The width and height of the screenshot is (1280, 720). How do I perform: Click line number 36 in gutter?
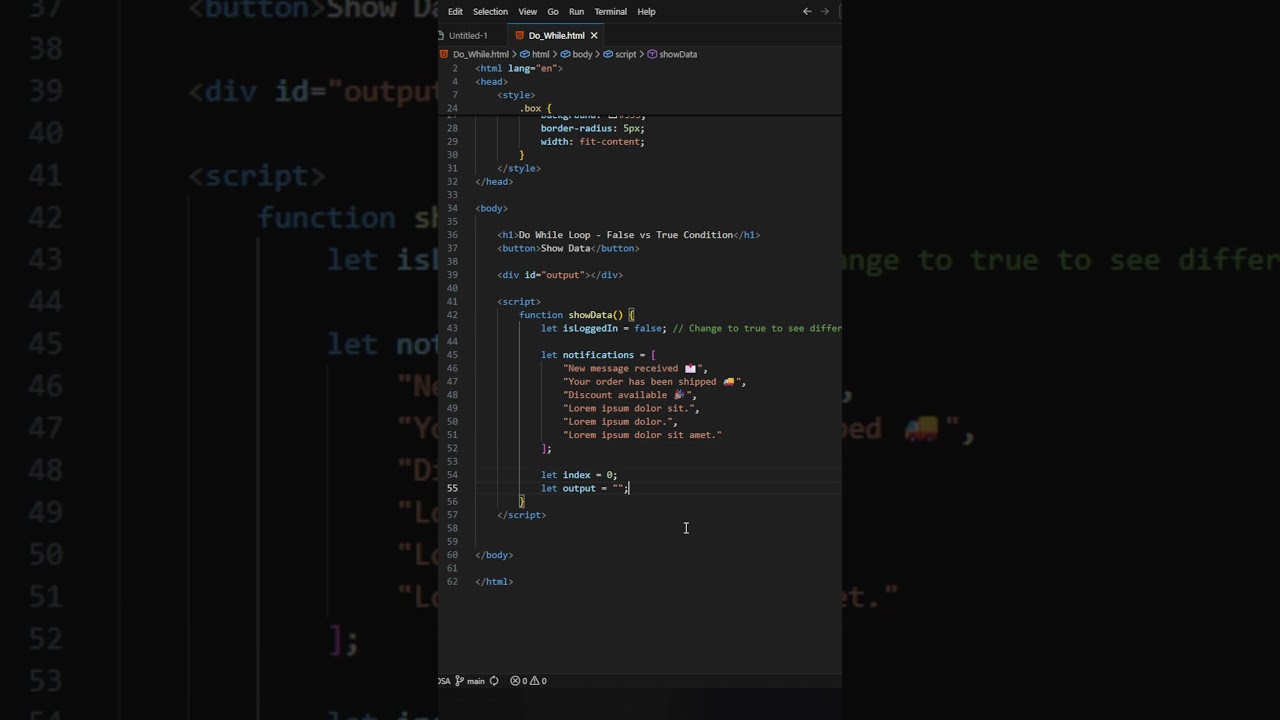click(x=453, y=235)
